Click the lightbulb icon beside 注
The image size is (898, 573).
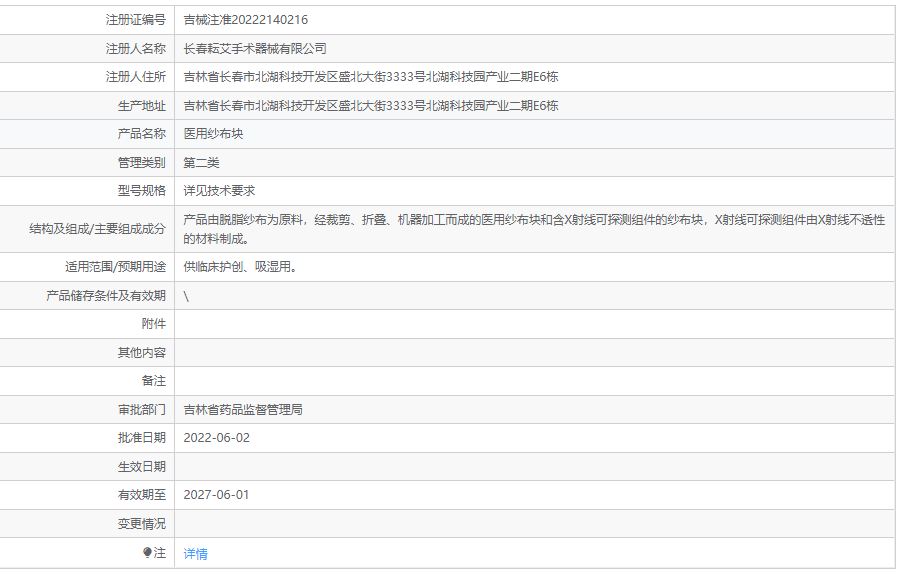pos(147,553)
